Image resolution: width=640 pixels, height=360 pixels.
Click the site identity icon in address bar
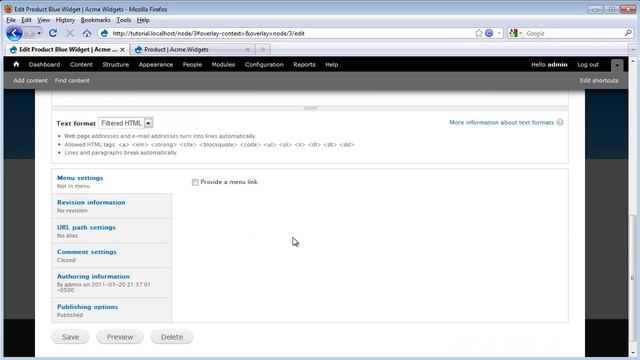pyautogui.click(x=104, y=33)
